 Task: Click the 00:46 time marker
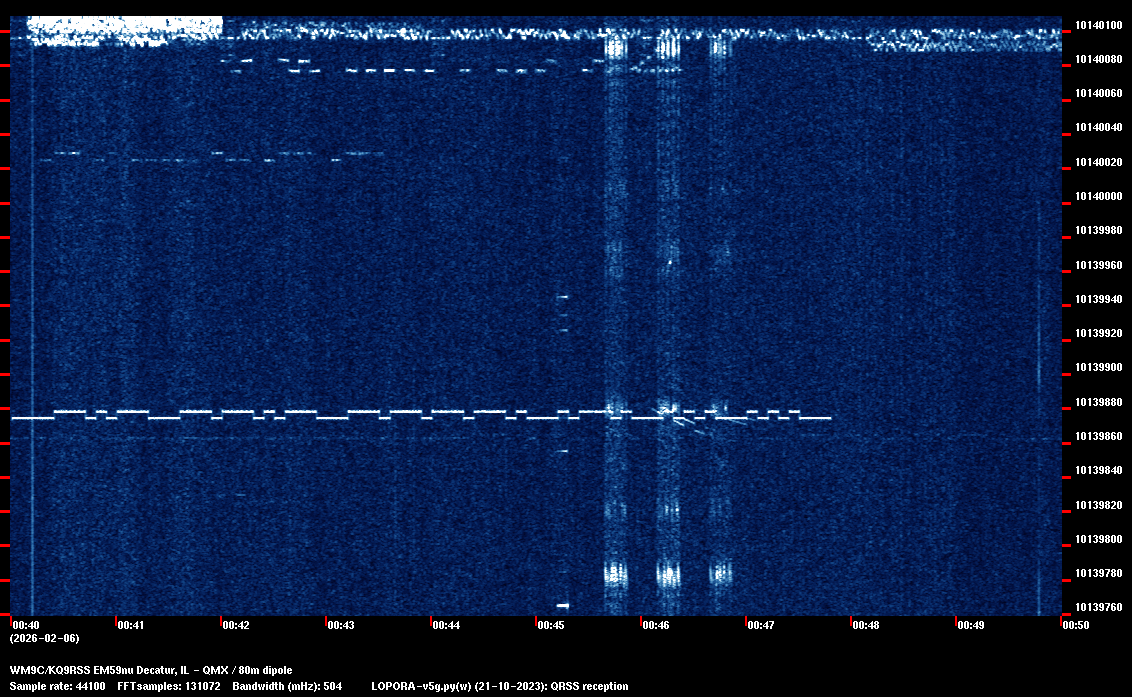(656, 625)
